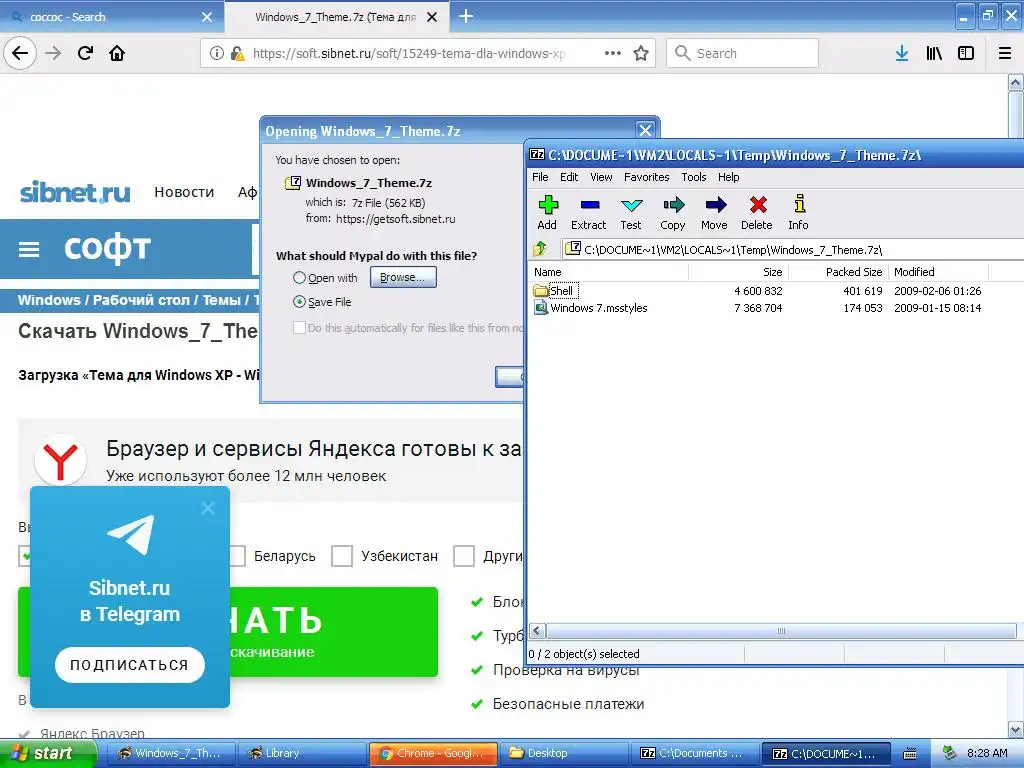Open the Edit menu in 7-Zip
This screenshot has height=768, width=1024.
(x=569, y=177)
